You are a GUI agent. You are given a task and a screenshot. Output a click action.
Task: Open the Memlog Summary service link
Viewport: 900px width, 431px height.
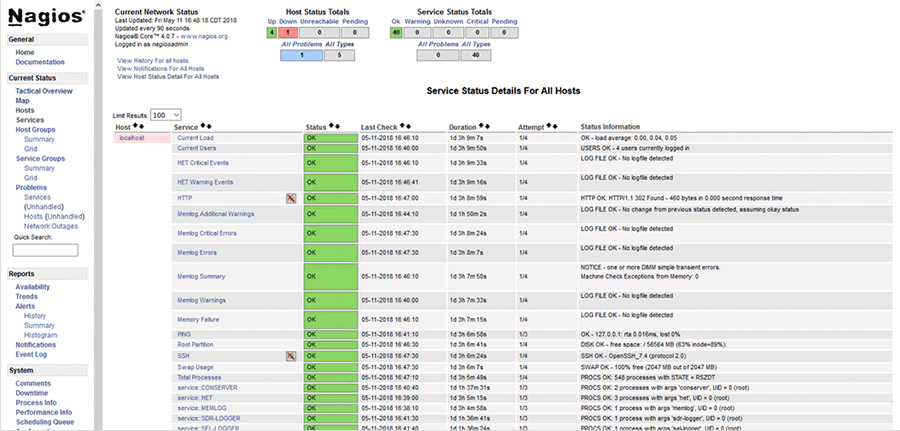coord(201,276)
